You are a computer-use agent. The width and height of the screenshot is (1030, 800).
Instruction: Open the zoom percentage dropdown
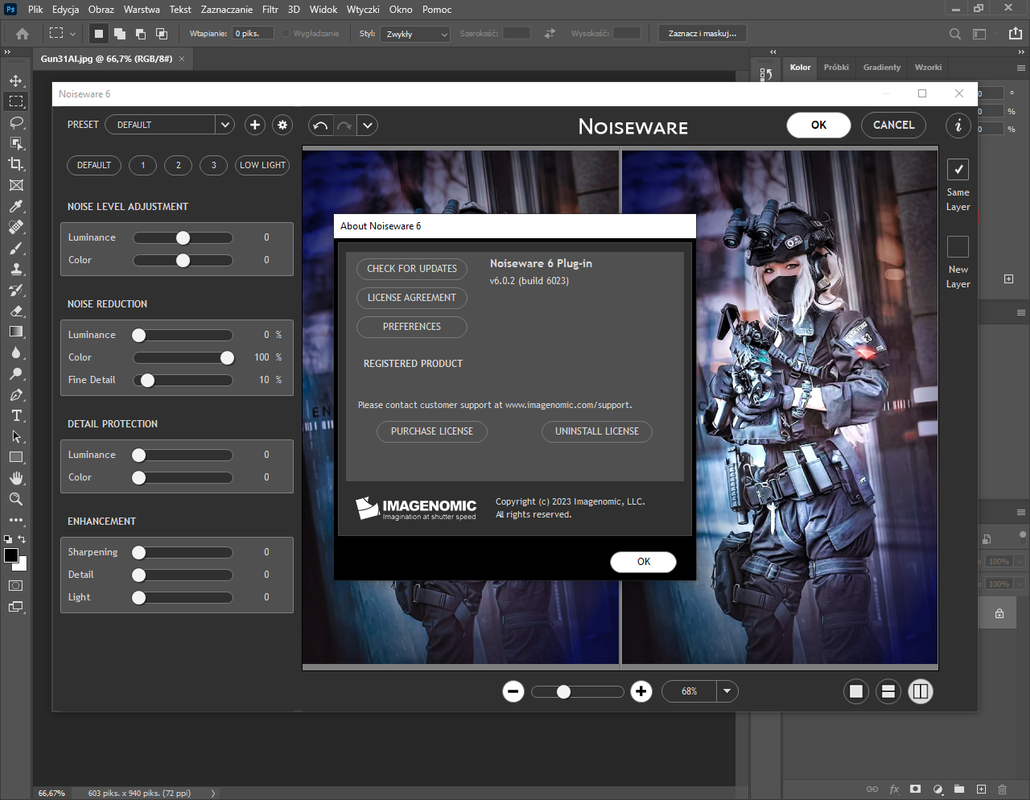pos(727,691)
